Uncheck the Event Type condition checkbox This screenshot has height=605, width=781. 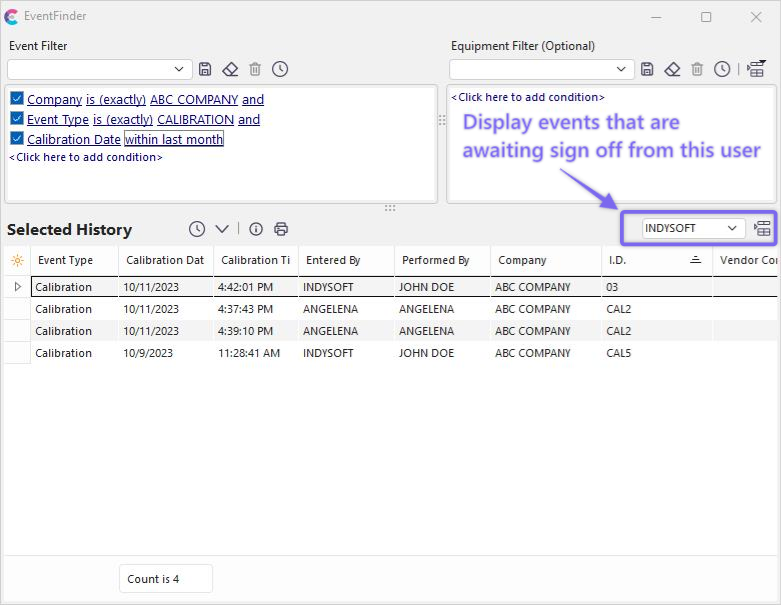click(x=17, y=119)
